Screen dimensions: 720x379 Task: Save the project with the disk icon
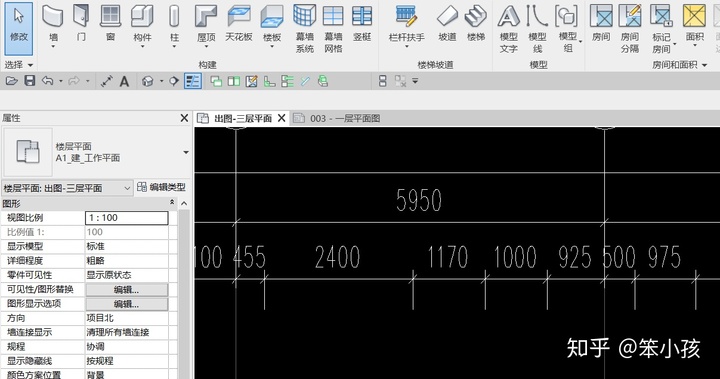(x=30, y=81)
